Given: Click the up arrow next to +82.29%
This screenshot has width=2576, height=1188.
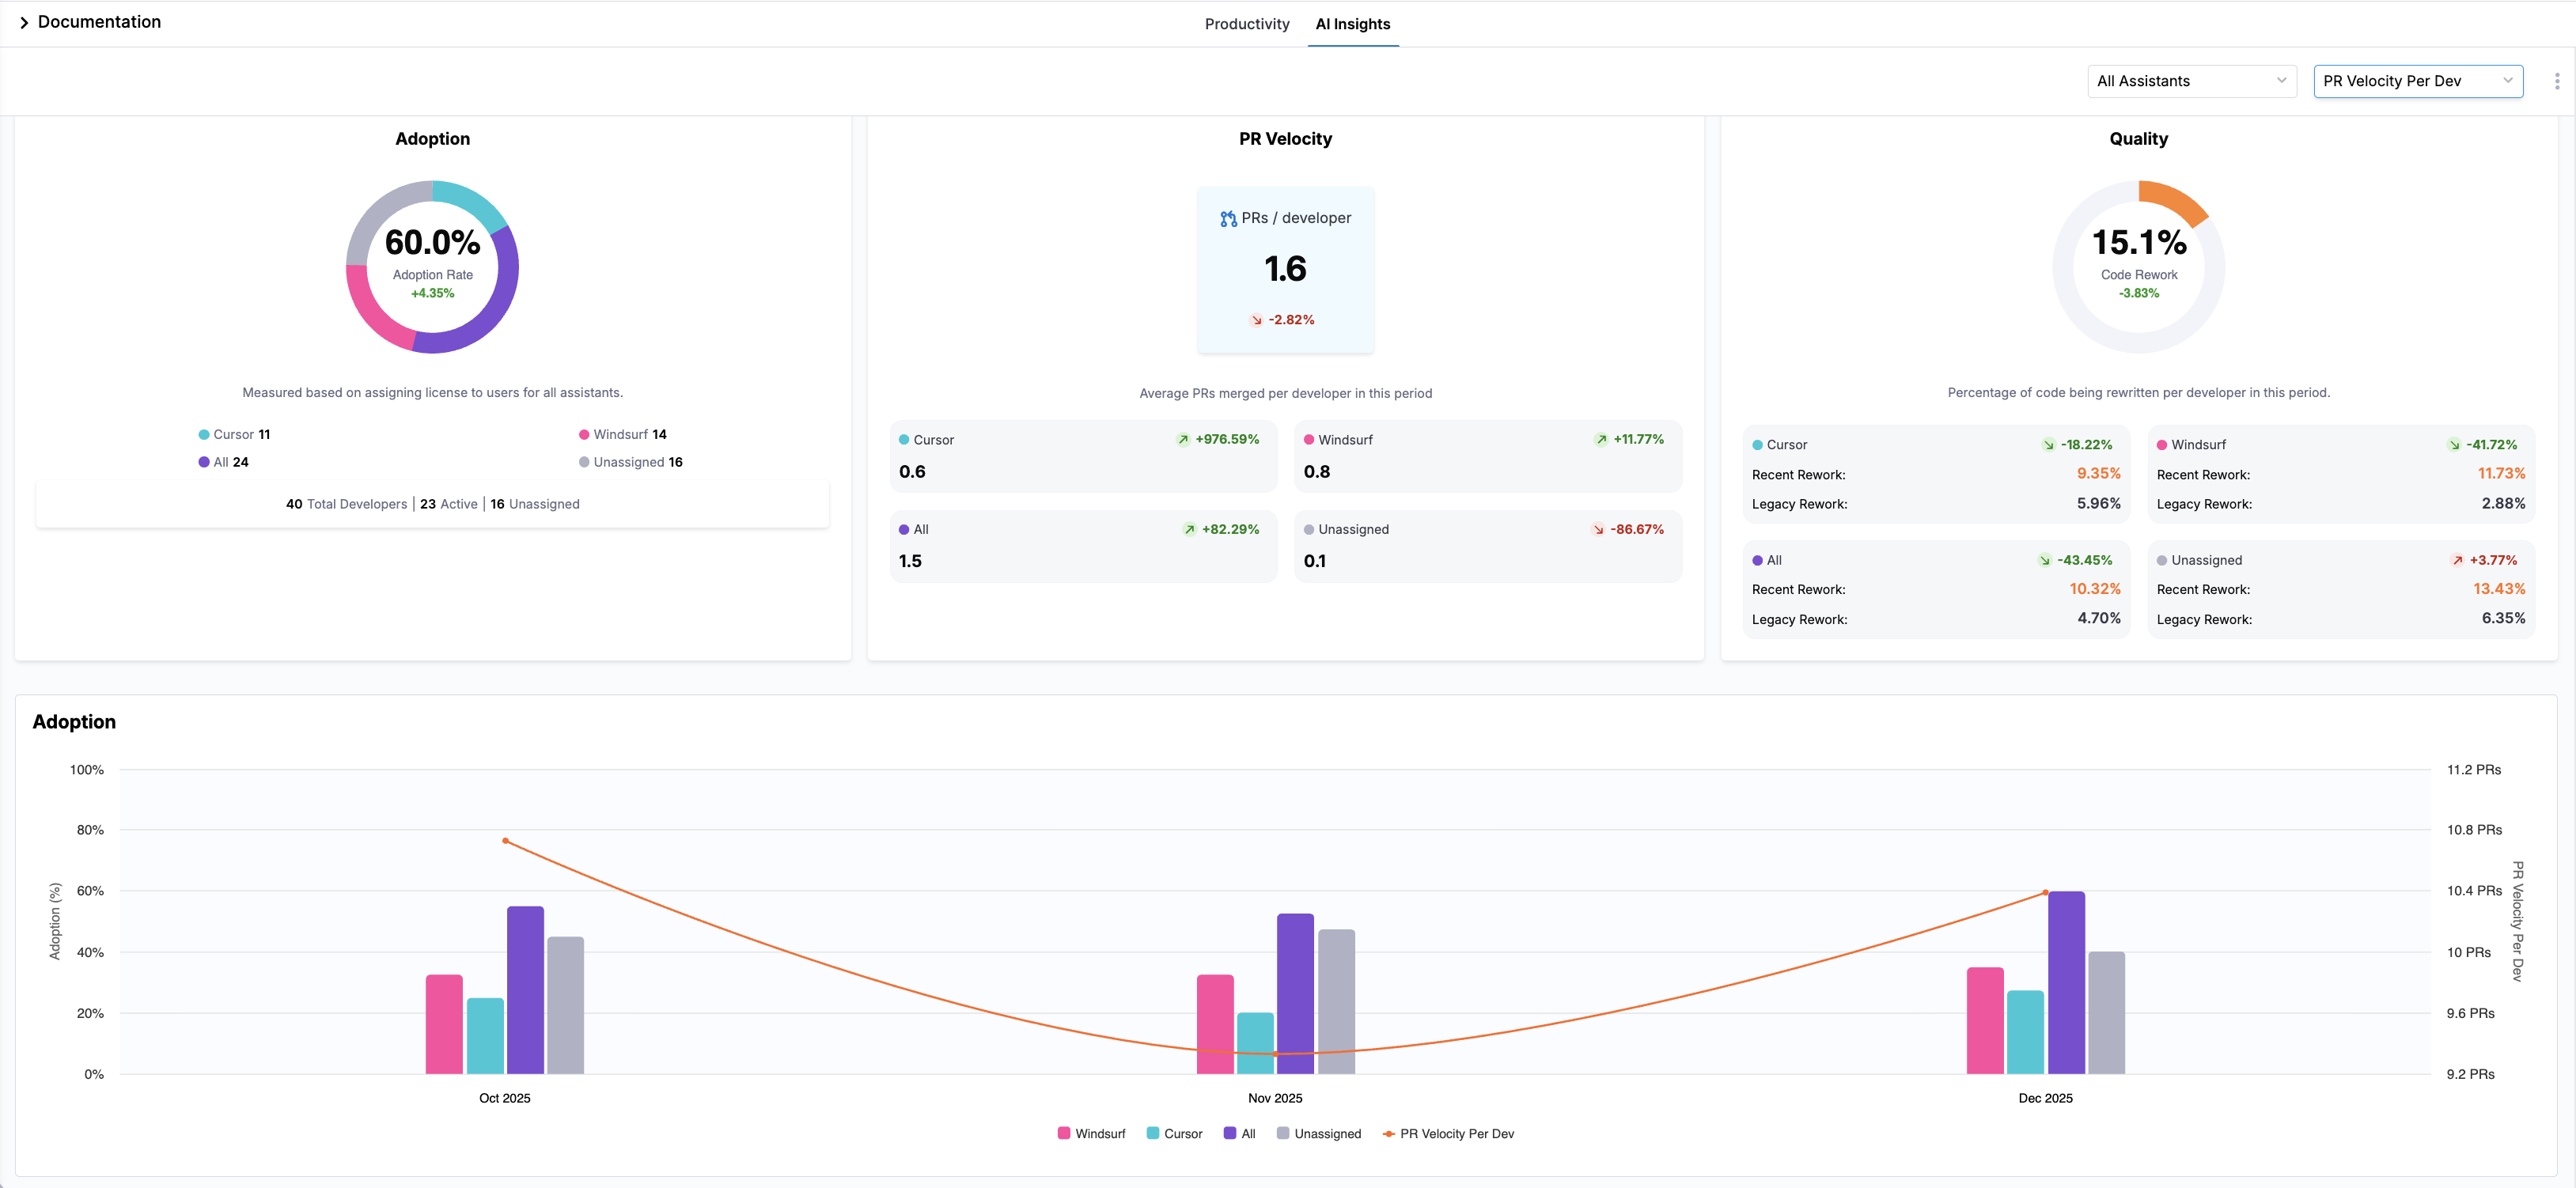Looking at the screenshot, I should (x=1189, y=530).
